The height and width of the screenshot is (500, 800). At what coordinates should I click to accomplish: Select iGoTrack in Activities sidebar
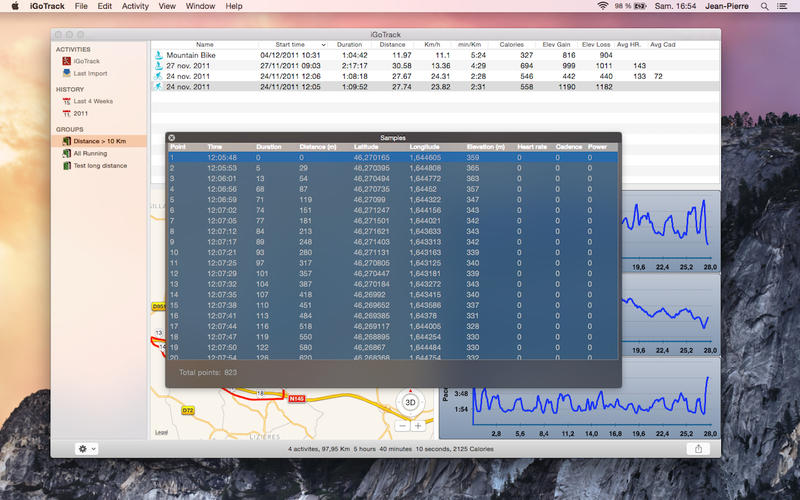86,61
